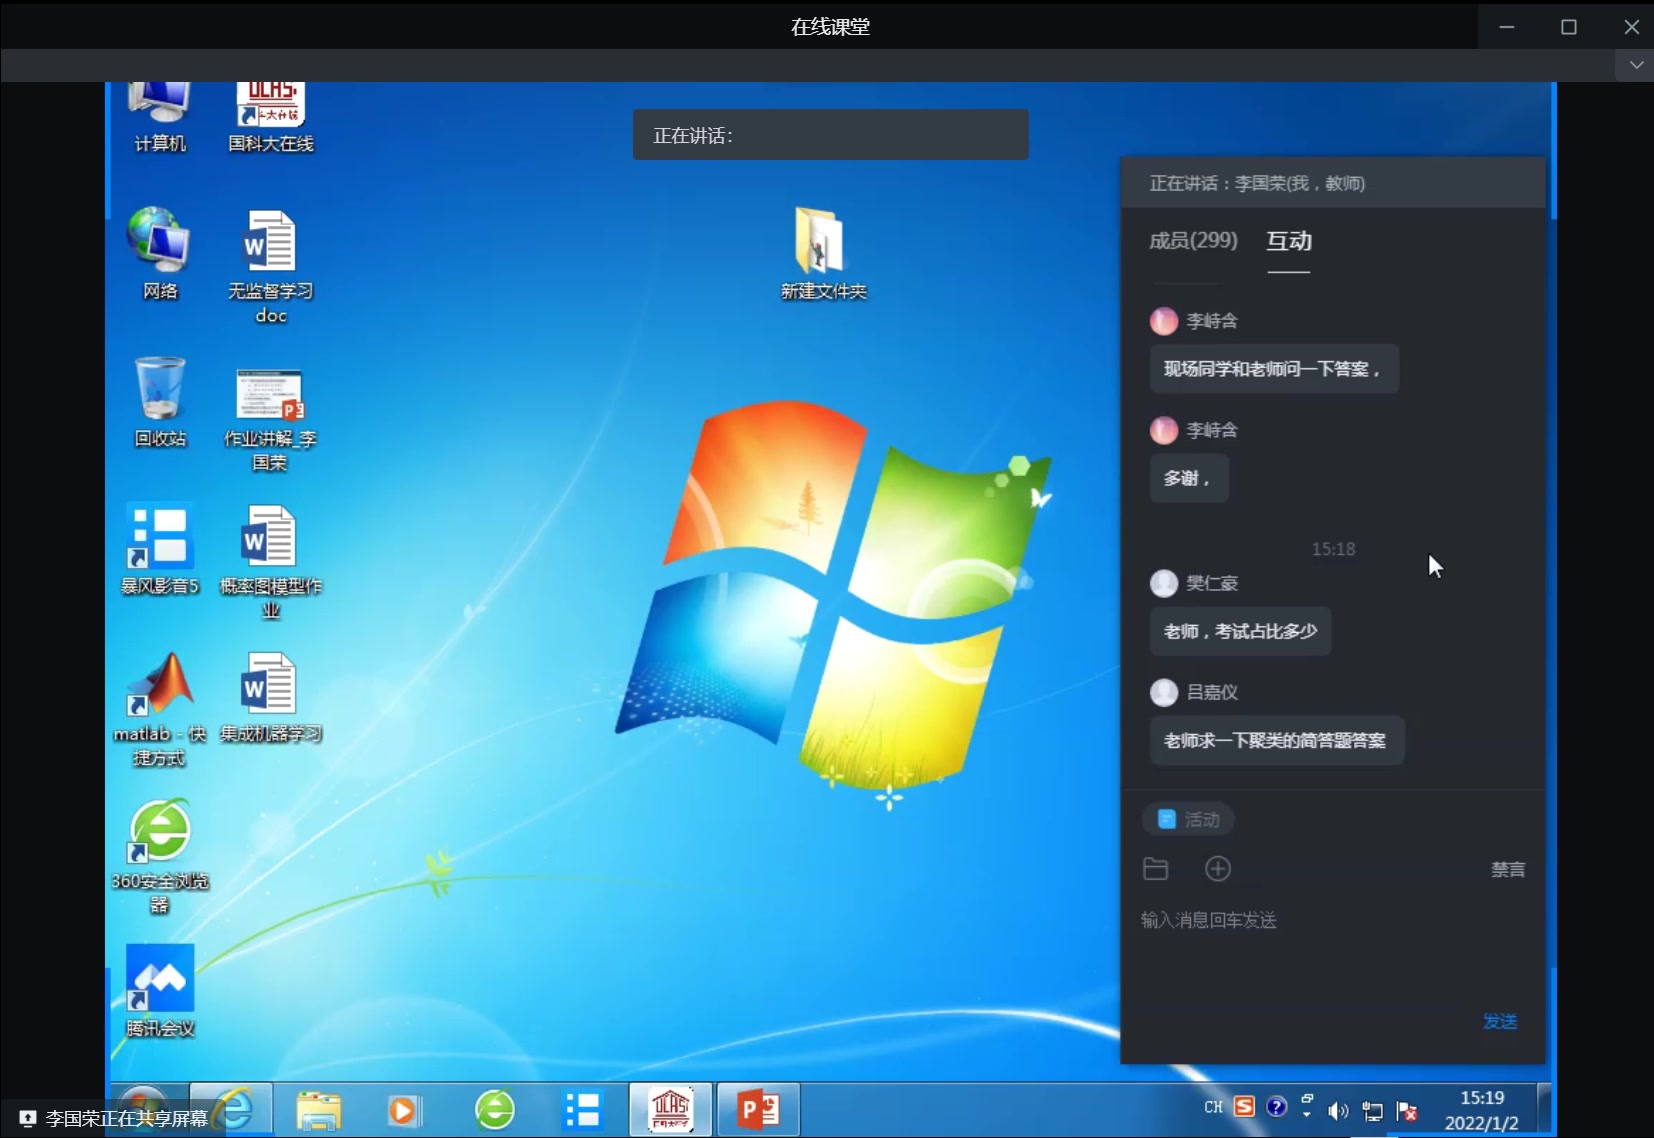Click the message 现场同学和老师问一下答案
Image resolution: width=1654 pixels, height=1138 pixels.
pyautogui.click(x=1274, y=369)
